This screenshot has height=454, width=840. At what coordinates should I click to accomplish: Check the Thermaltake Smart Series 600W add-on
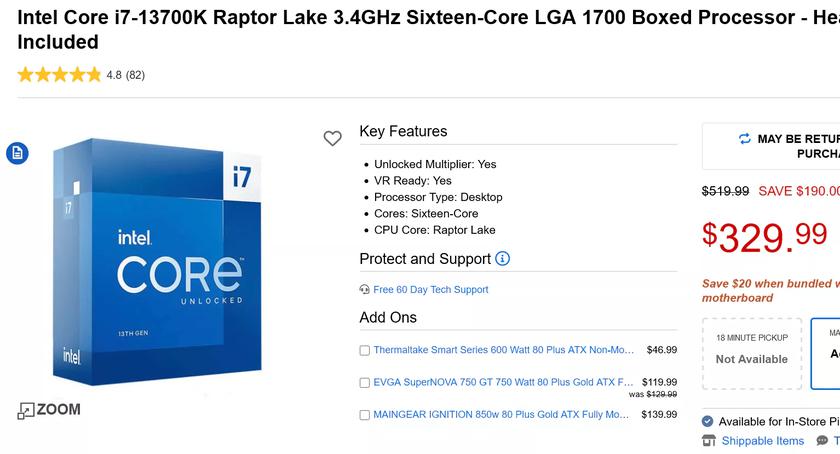[x=365, y=350]
